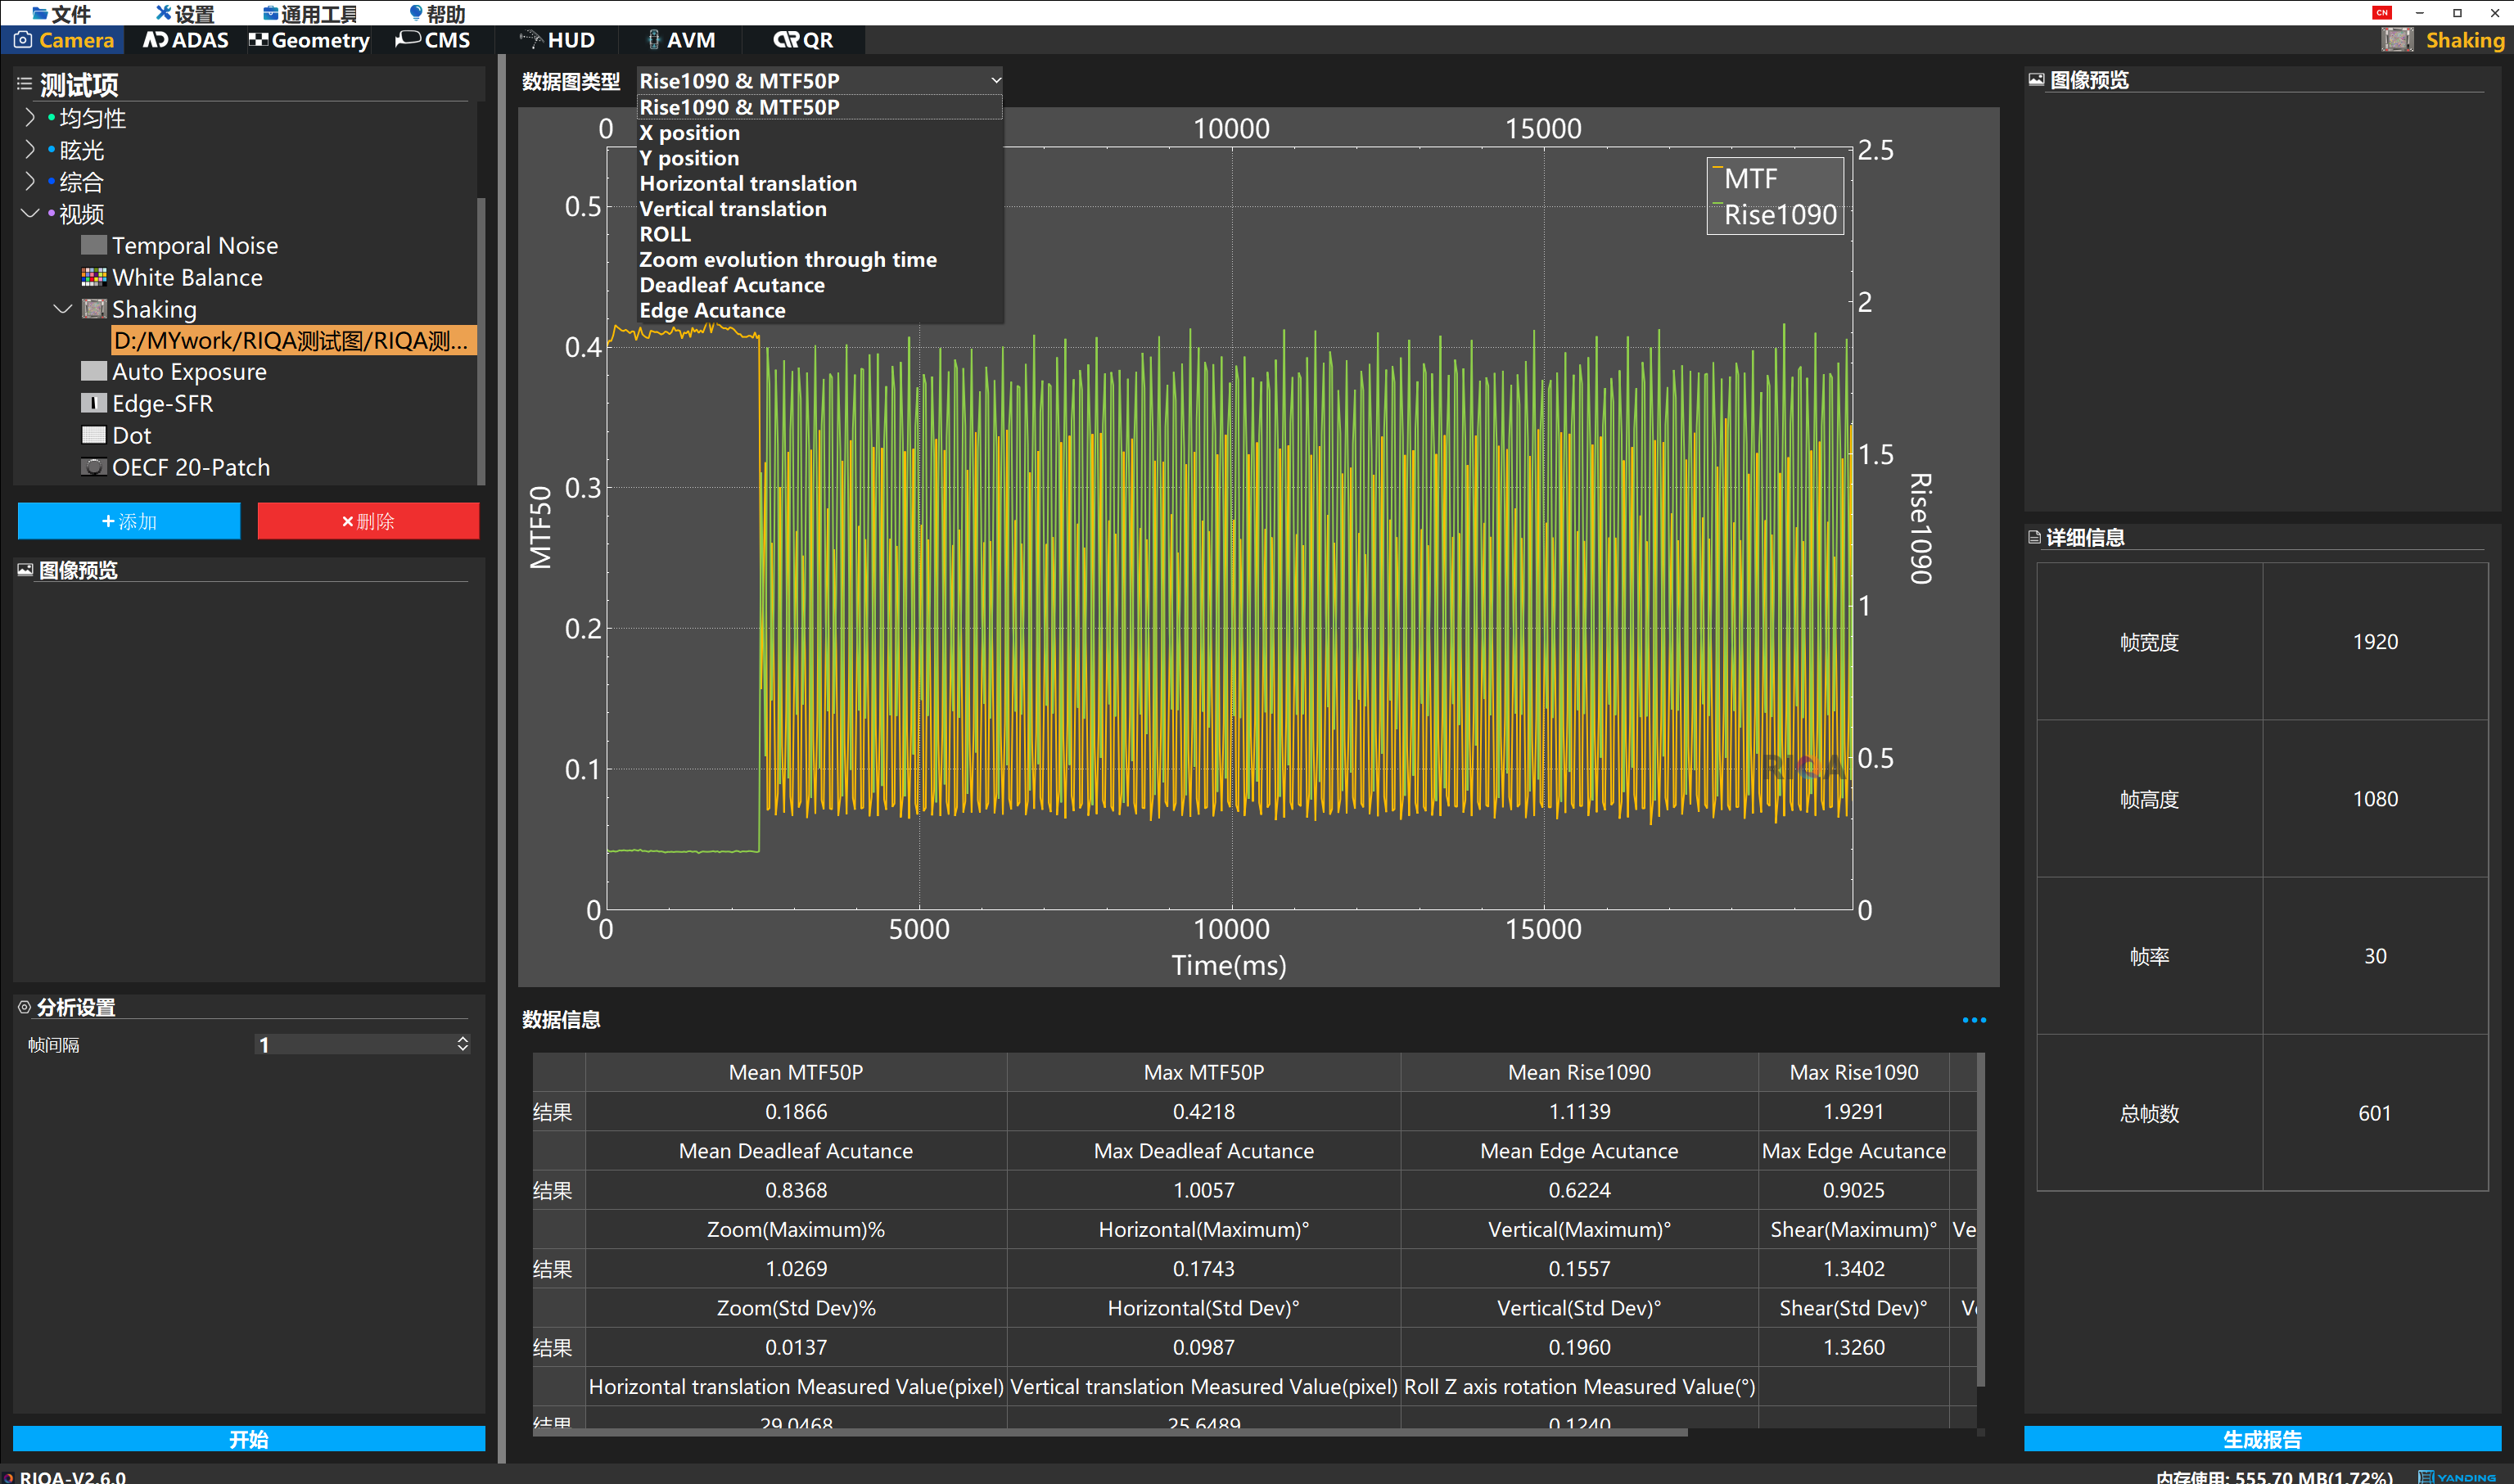The height and width of the screenshot is (1484, 2514).
Task: Click the Auto Exposure item icon
Action: pos(93,371)
